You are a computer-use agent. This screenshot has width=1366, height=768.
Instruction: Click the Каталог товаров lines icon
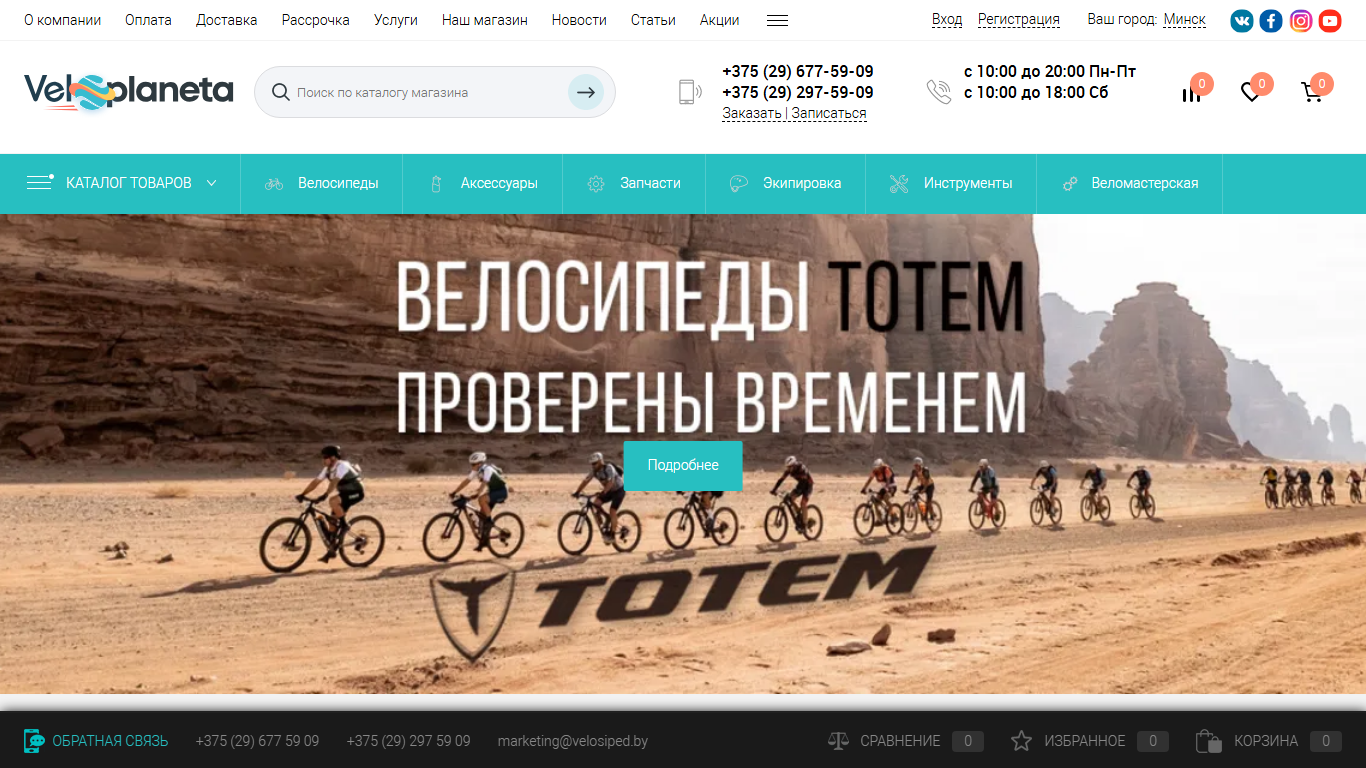pyautogui.click(x=40, y=182)
